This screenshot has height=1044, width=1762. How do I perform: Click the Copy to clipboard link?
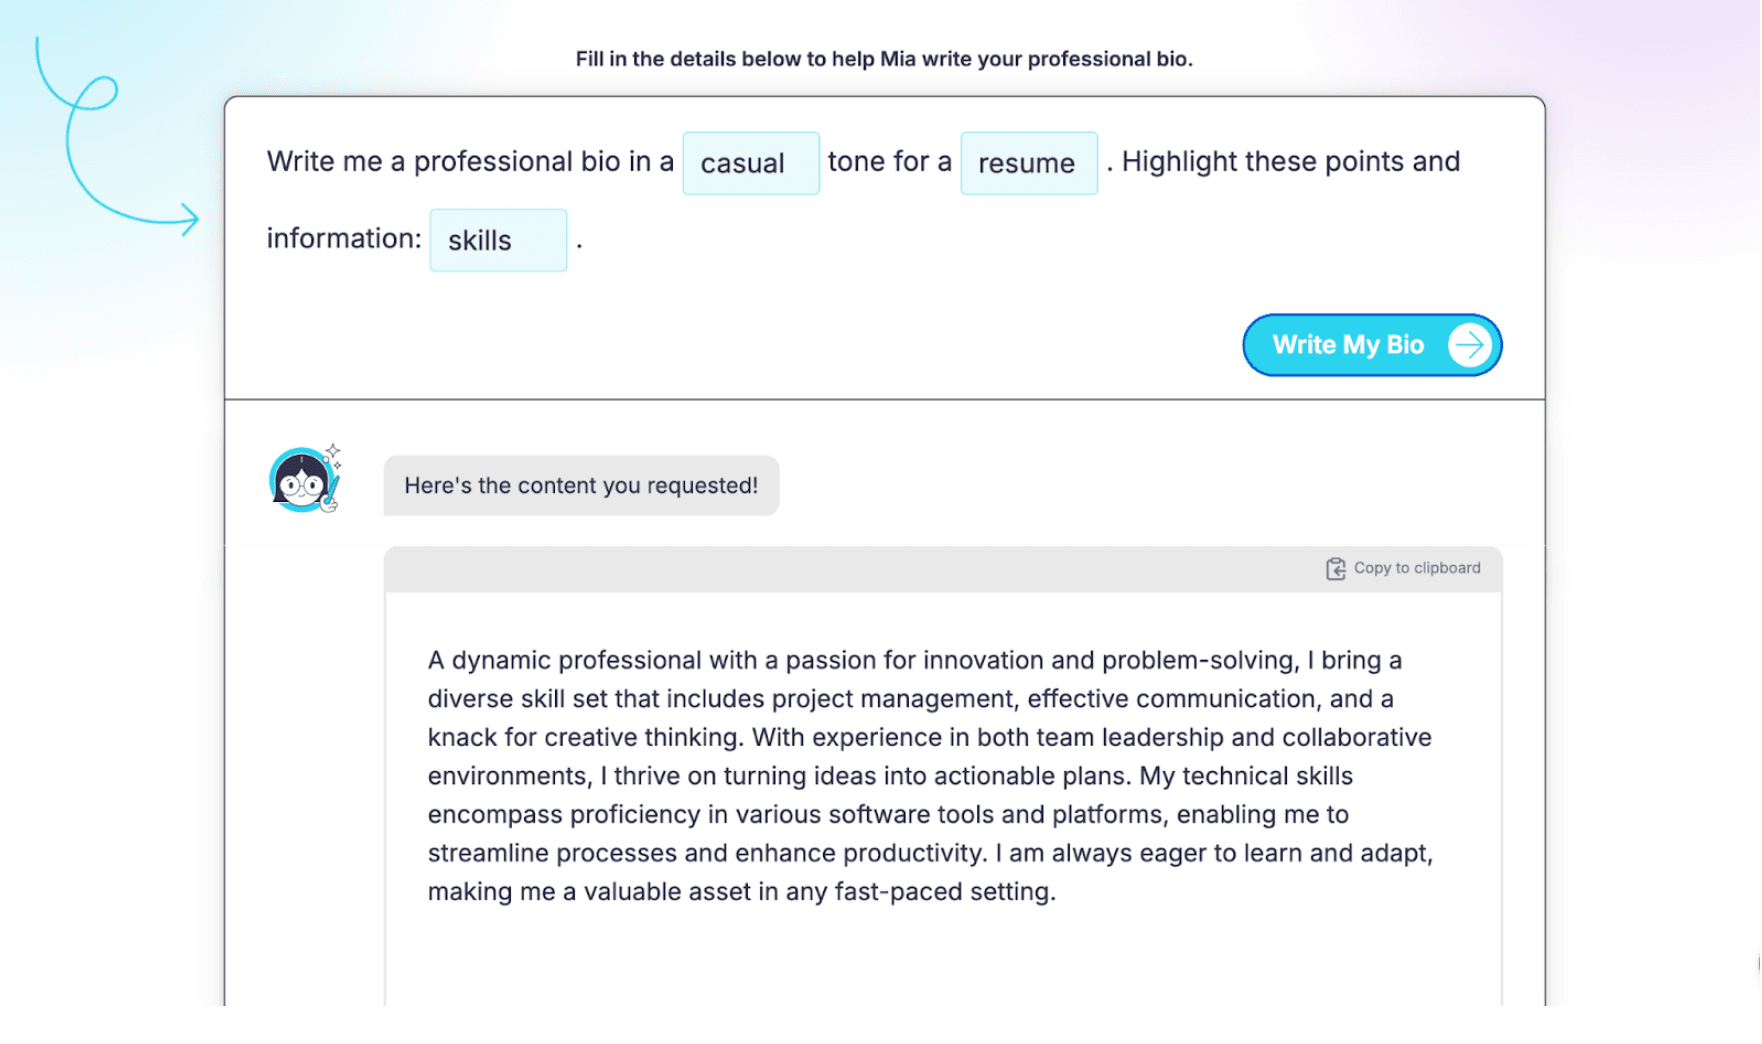tap(1417, 568)
